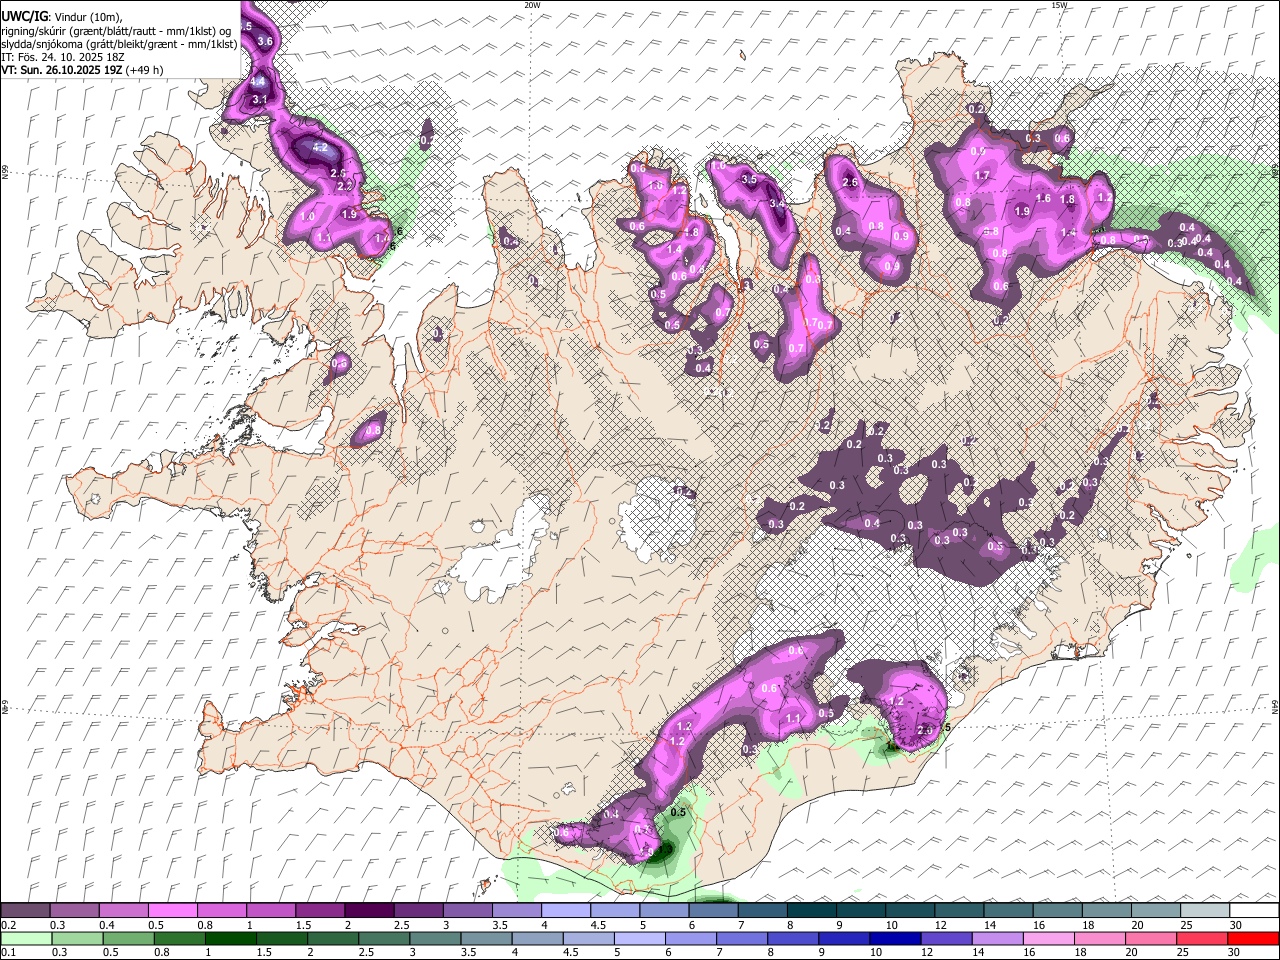Select upper legend row swatch for 0.2
The width and height of the screenshot is (1280, 960).
(x=25, y=910)
